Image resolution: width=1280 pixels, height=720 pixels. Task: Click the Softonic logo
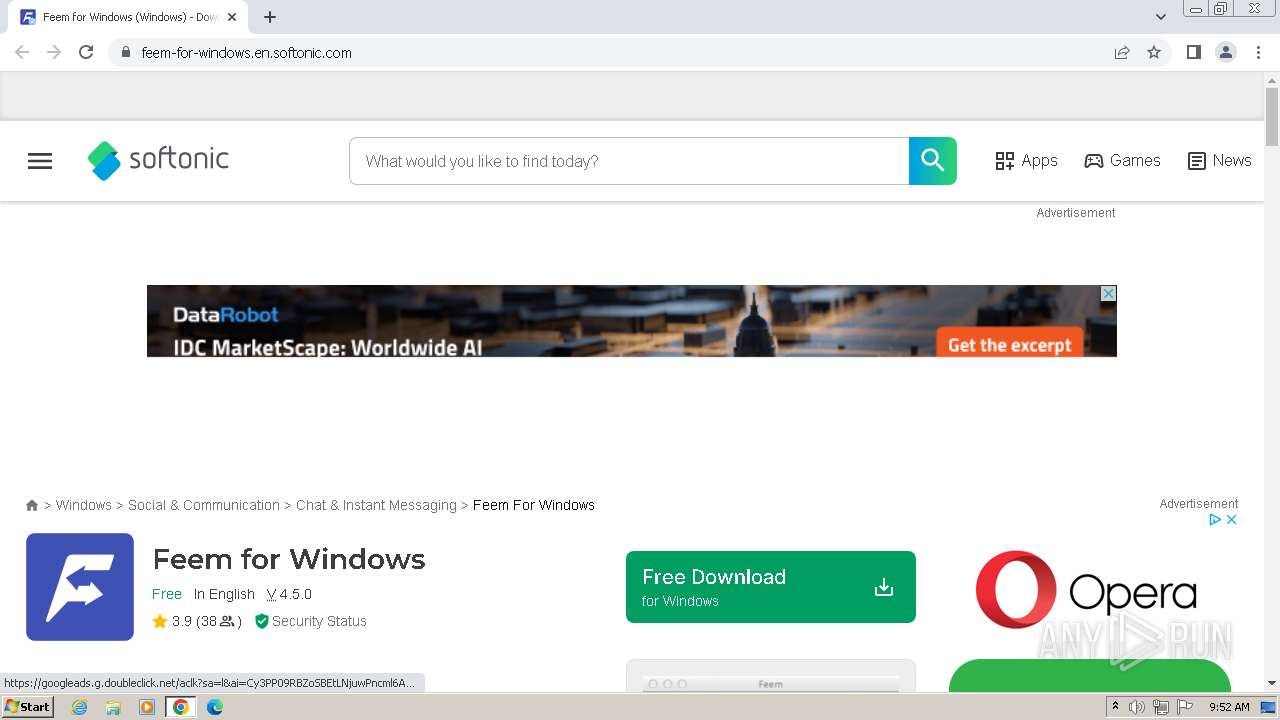pos(158,160)
